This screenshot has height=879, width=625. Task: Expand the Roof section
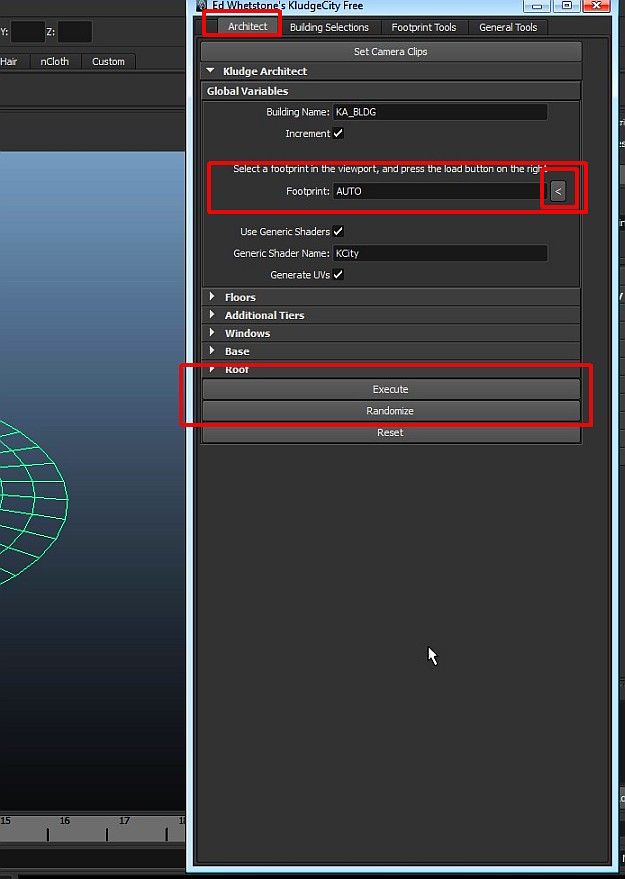coord(391,369)
